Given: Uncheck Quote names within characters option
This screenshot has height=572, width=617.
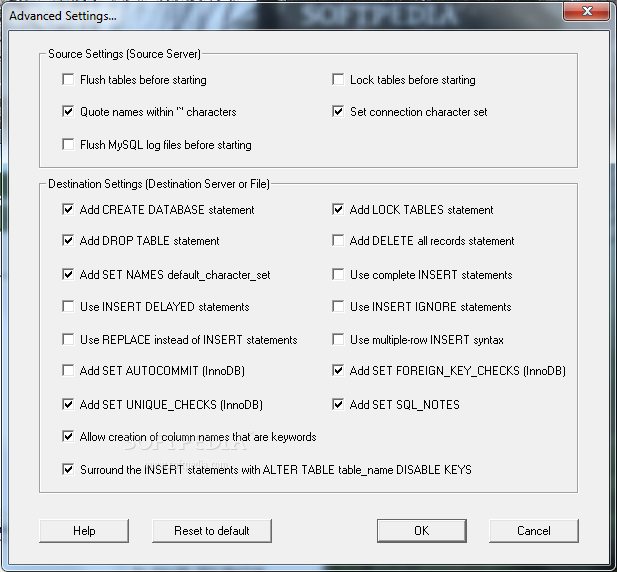Looking at the screenshot, I should click(68, 111).
